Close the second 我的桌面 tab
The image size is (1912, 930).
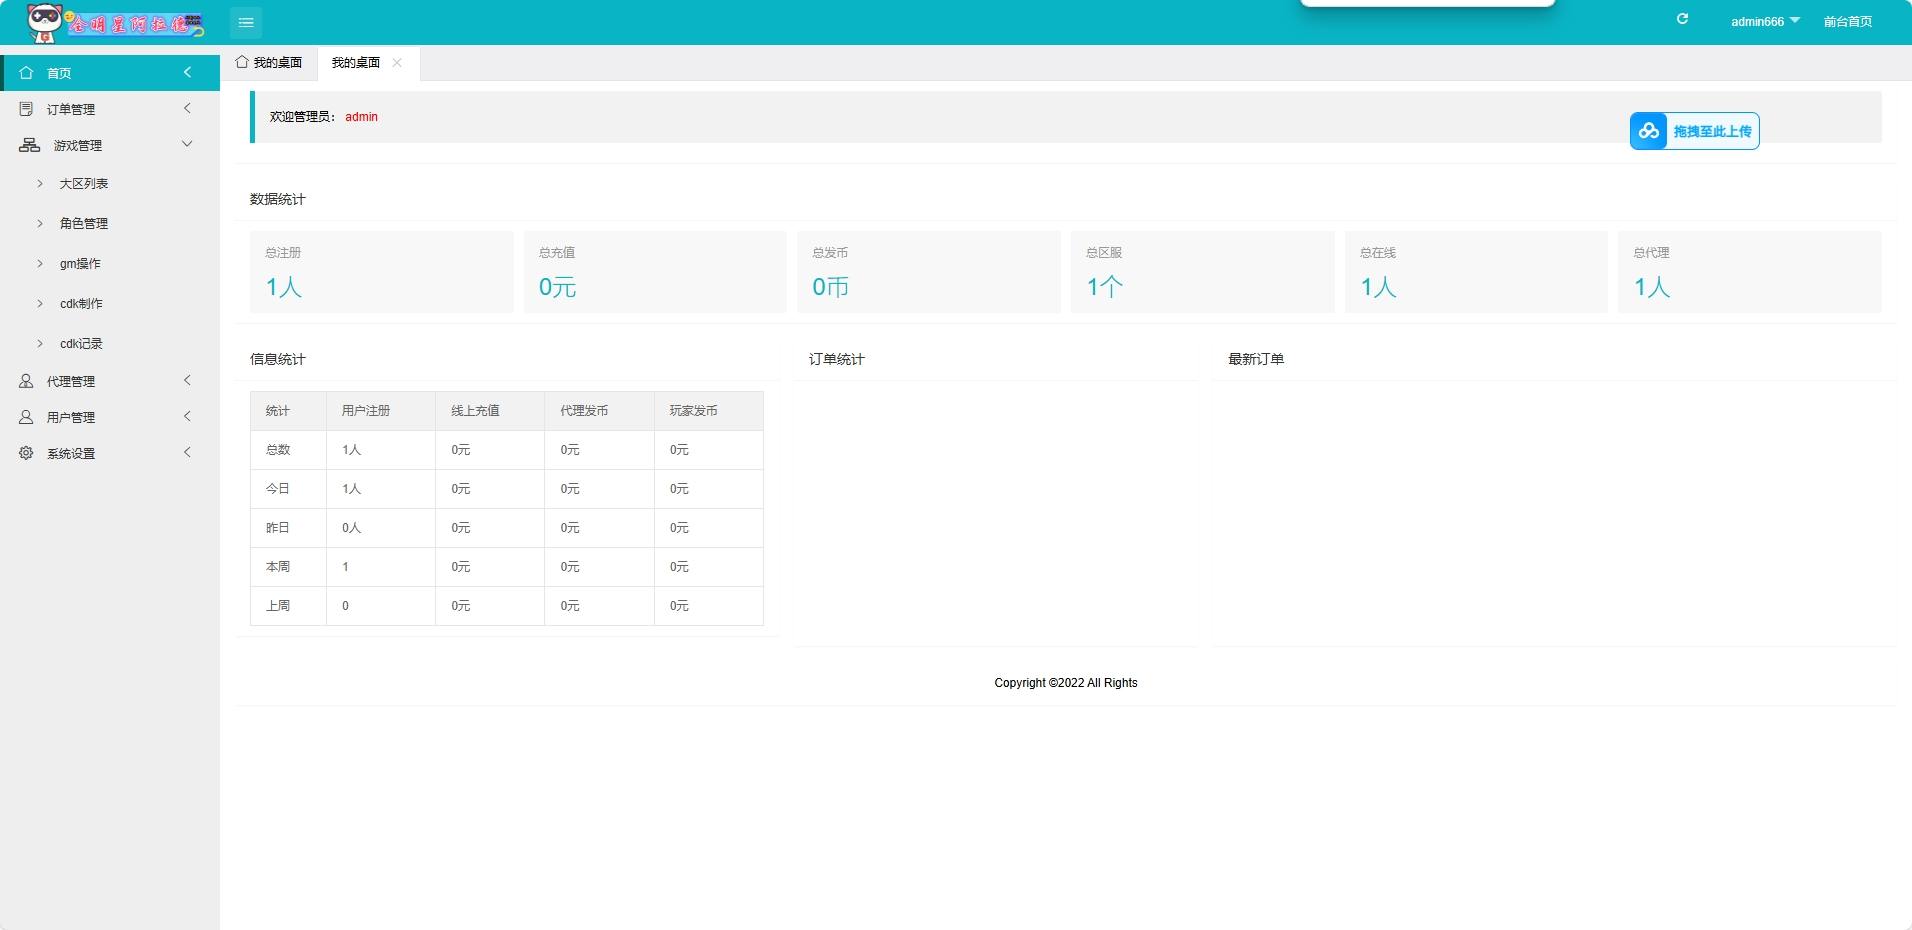[x=397, y=62]
